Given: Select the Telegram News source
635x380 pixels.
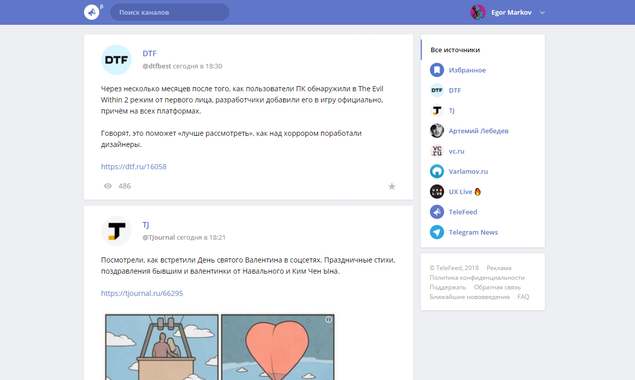Looking at the screenshot, I should (473, 232).
